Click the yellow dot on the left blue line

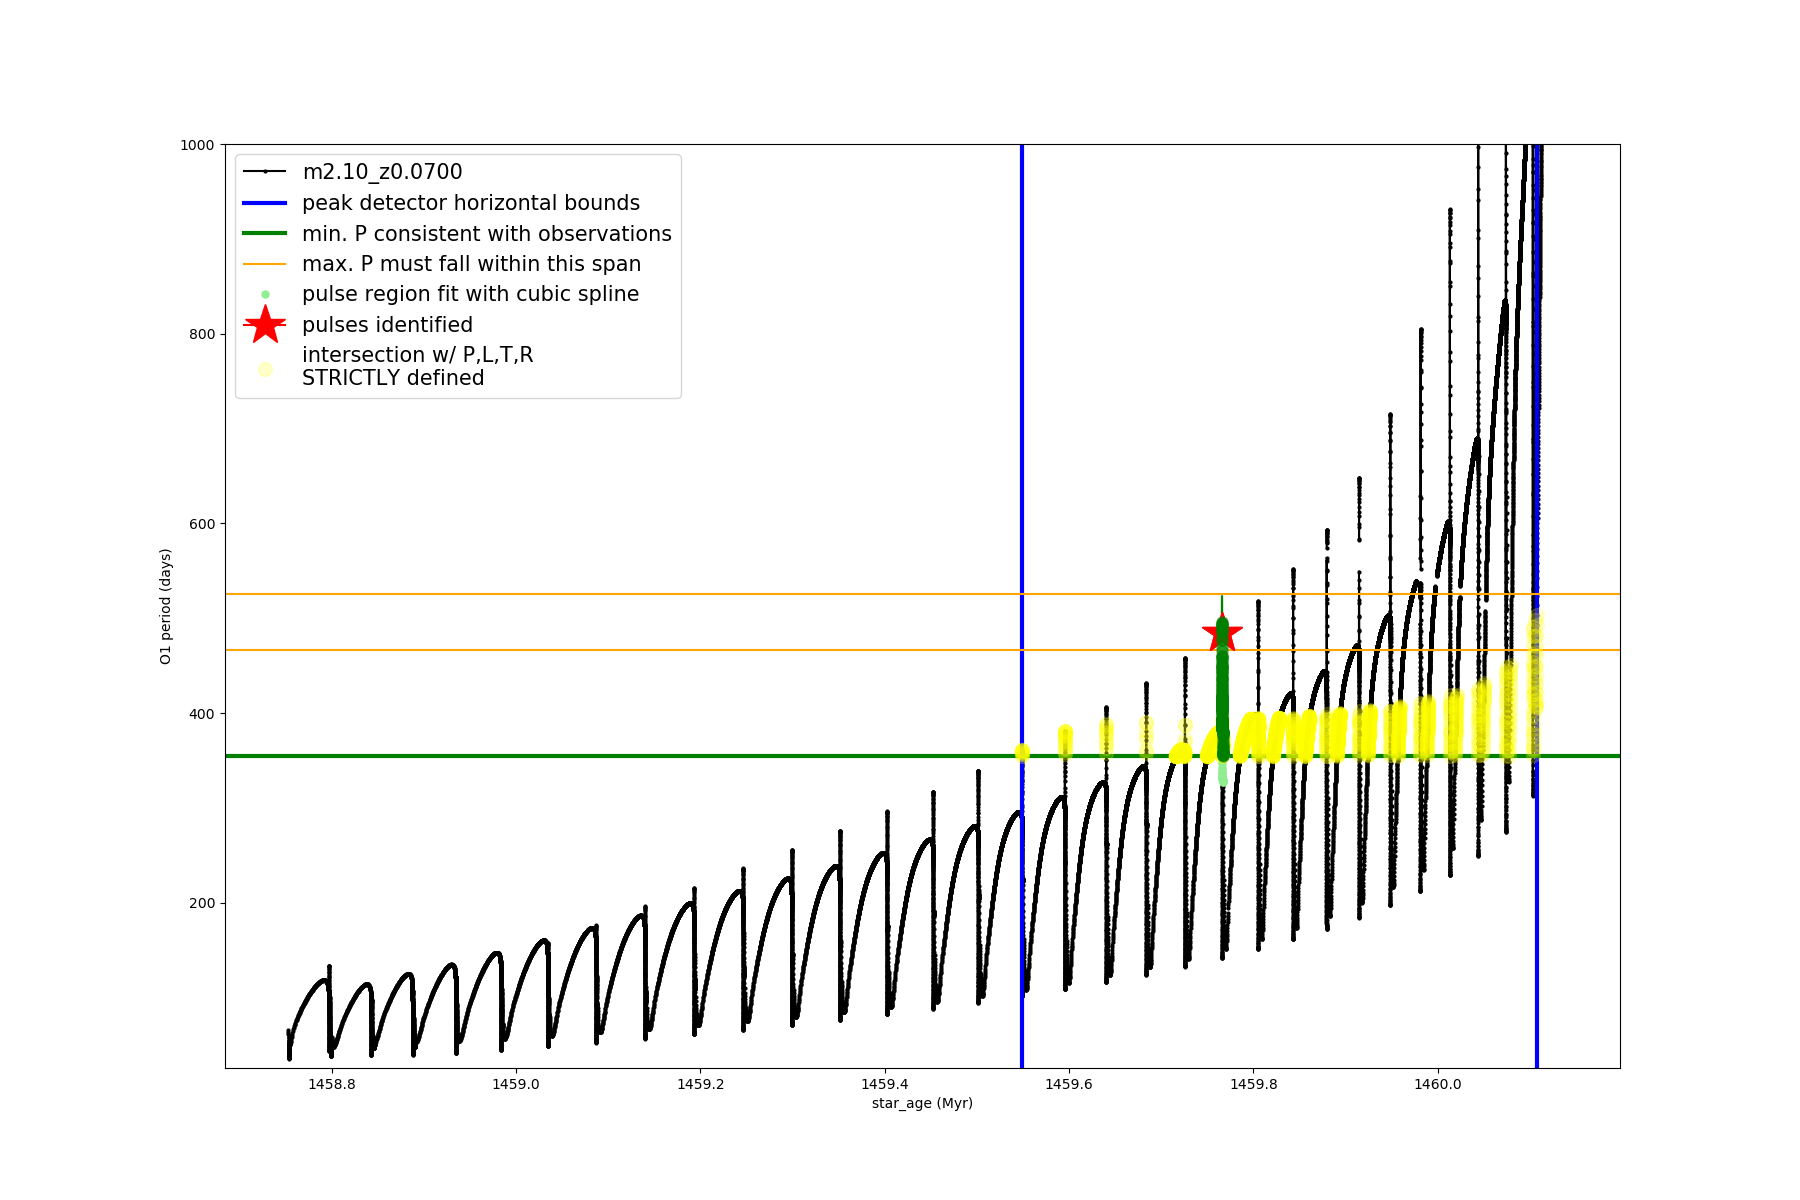pyautogui.click(x=1022, y=752)
